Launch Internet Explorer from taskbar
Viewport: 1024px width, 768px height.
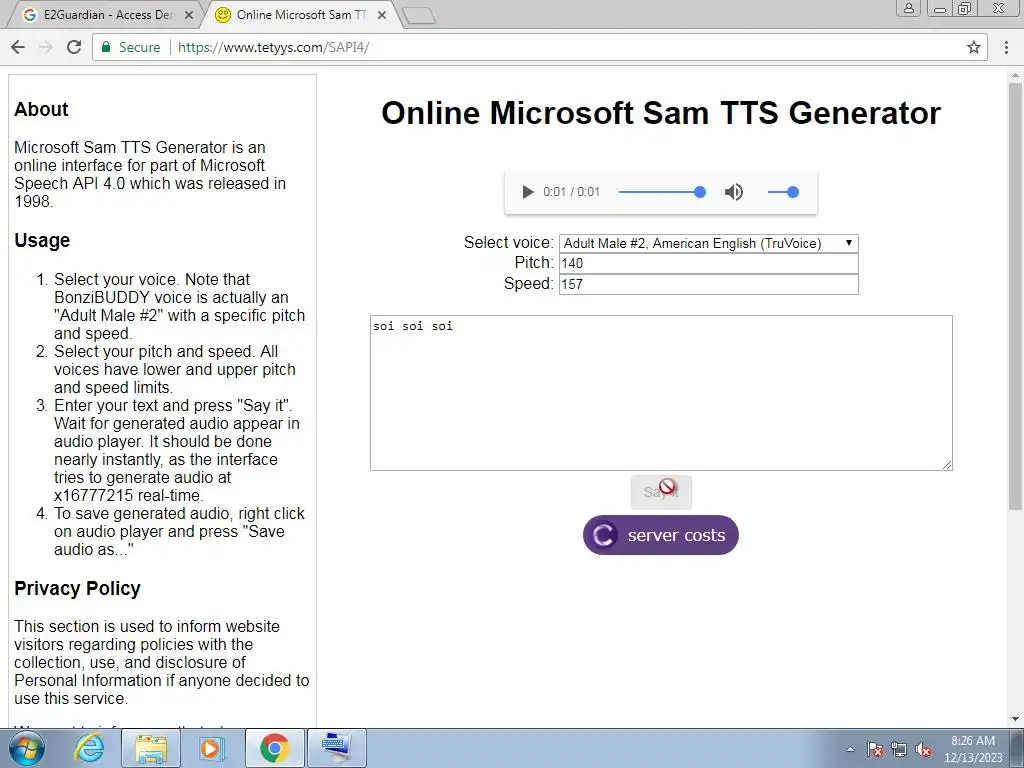[88, 748]
